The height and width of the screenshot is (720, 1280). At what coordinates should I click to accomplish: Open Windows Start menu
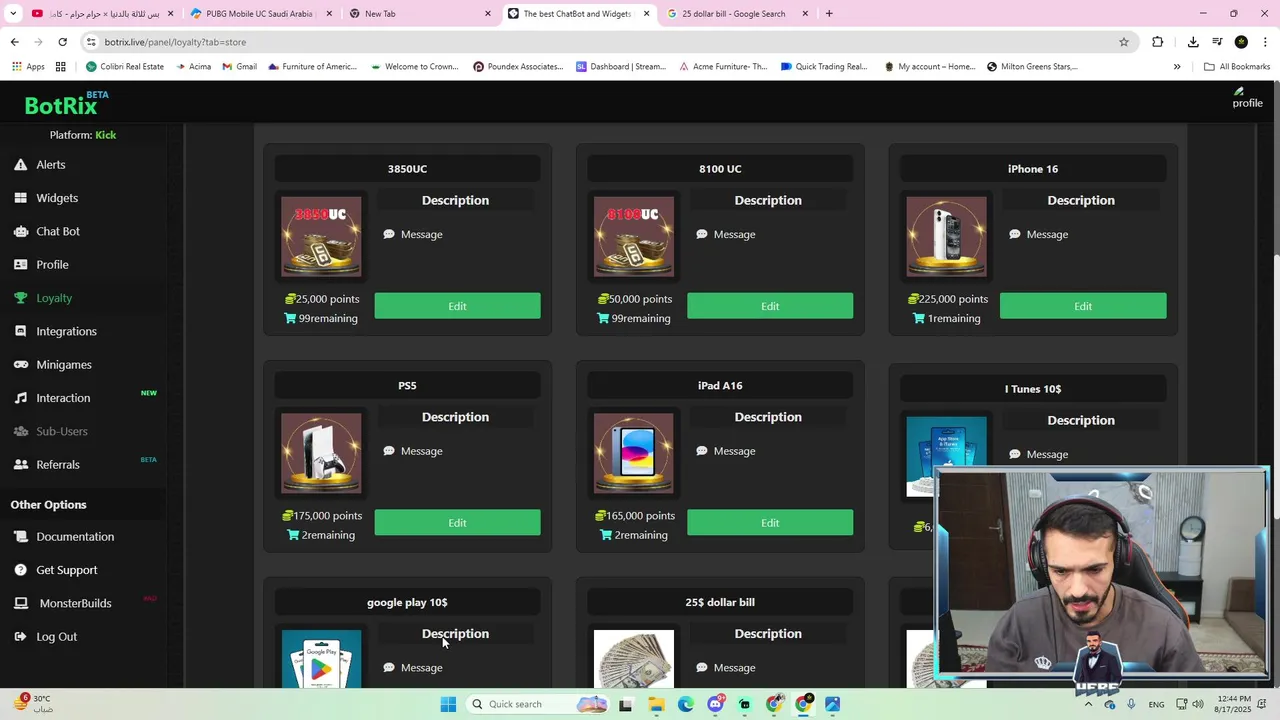(448, 704)
